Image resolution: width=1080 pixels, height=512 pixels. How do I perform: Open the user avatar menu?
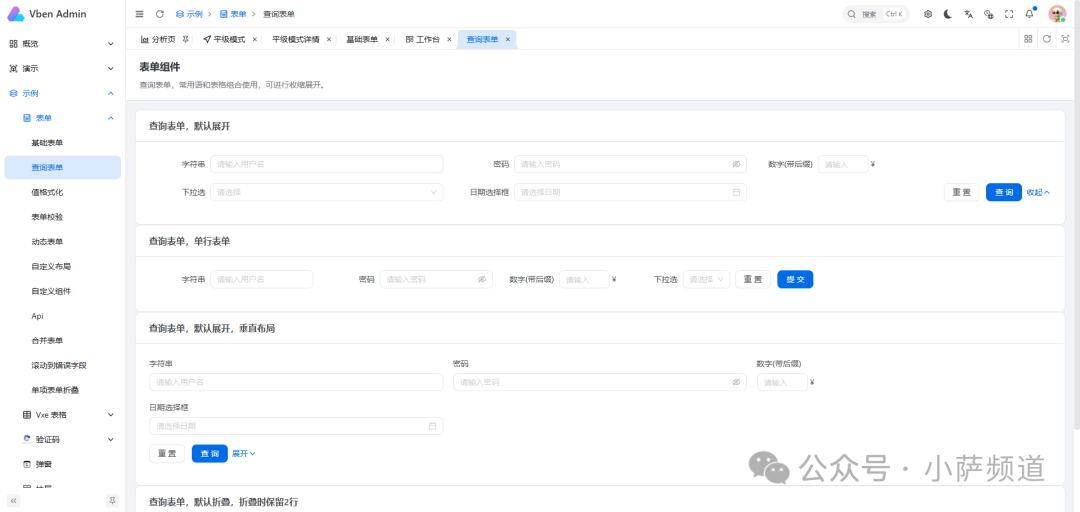[x=1057, y=14]
